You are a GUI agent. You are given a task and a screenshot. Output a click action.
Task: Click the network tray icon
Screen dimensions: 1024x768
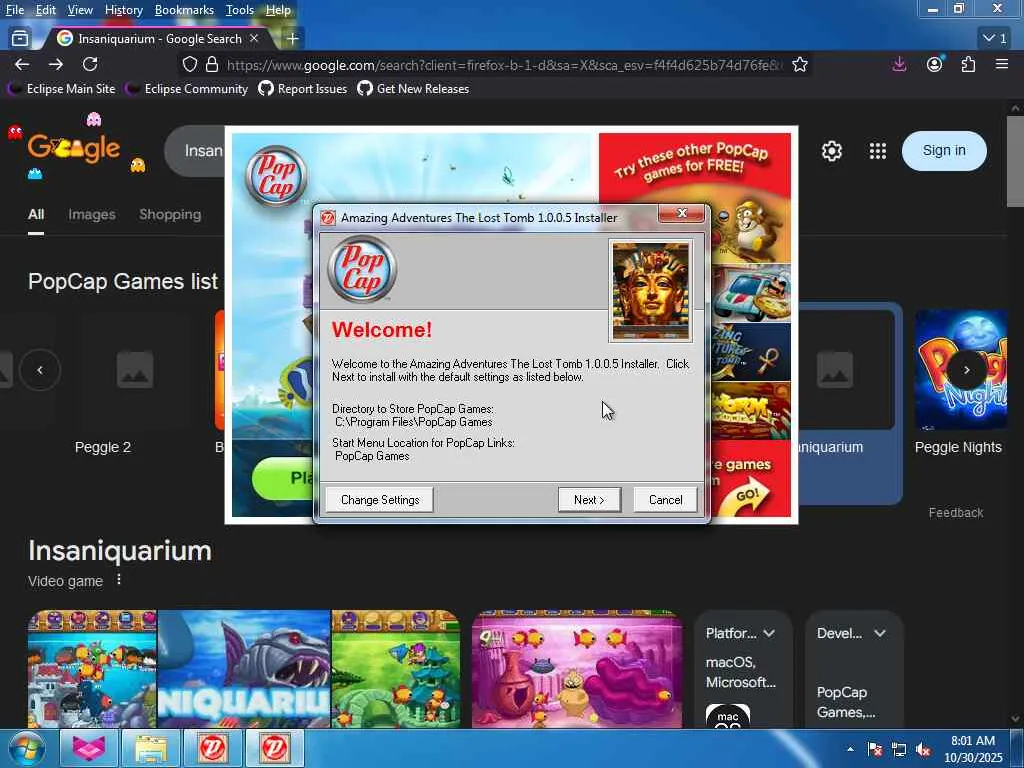899,750
